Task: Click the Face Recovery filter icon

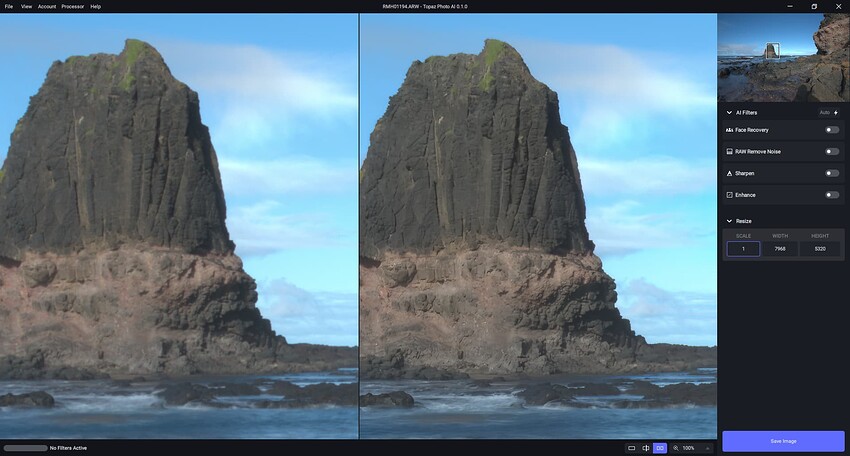Action: click(729, 130)
